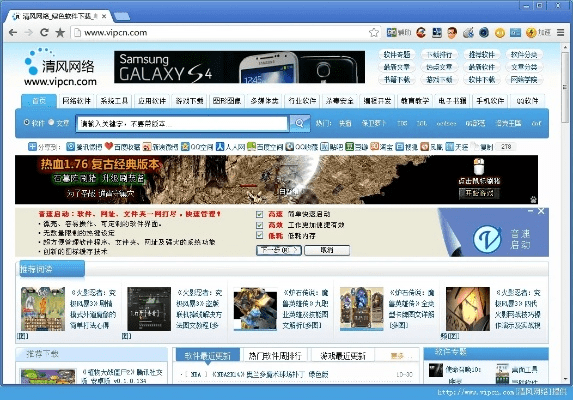Open the 网络软件 navigation tab
The width and height of the screenshot is (573, 400).
pyautogui.click(x=76, y=101)
